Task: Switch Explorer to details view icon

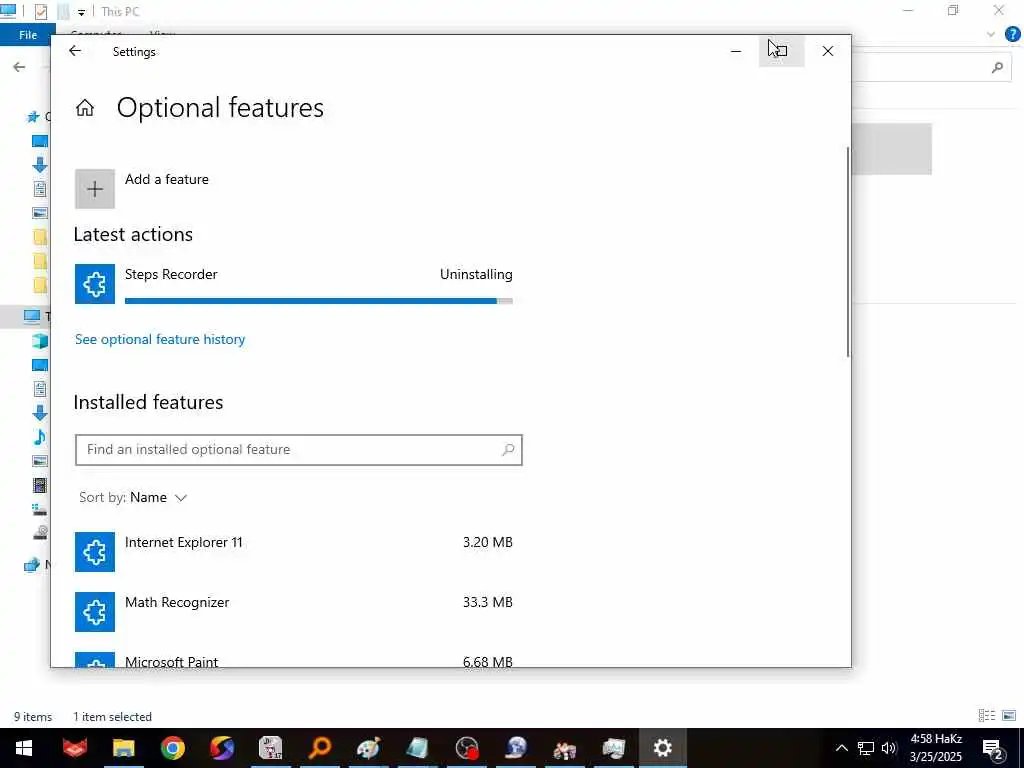Action: pyautogui.click(x=987, y=716)
